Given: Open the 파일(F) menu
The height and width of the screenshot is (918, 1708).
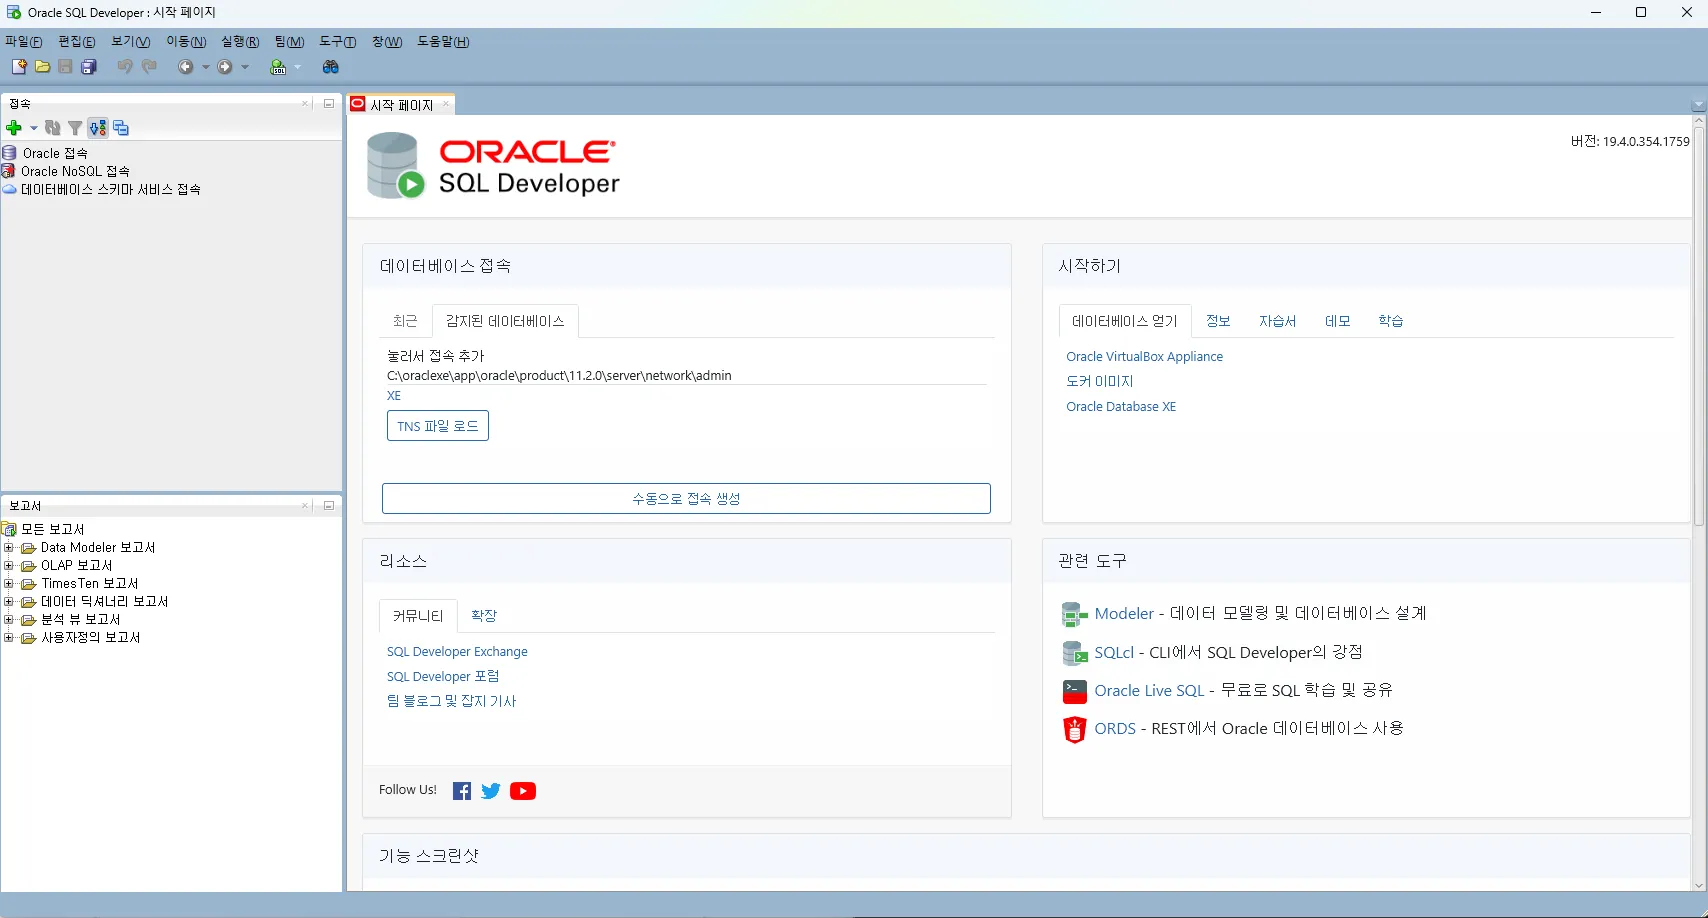Looking at the screenshot, I should [23, 41].
